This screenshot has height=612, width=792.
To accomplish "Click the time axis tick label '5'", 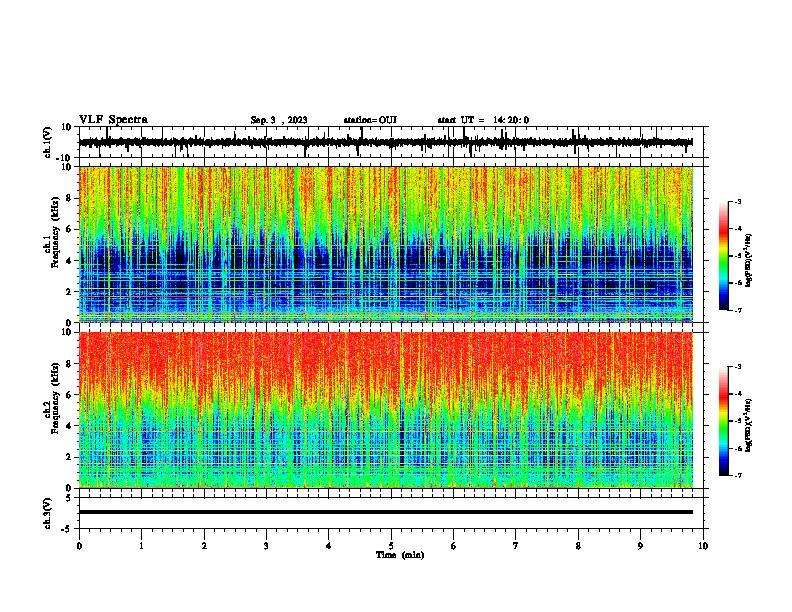I will point(391,546).
